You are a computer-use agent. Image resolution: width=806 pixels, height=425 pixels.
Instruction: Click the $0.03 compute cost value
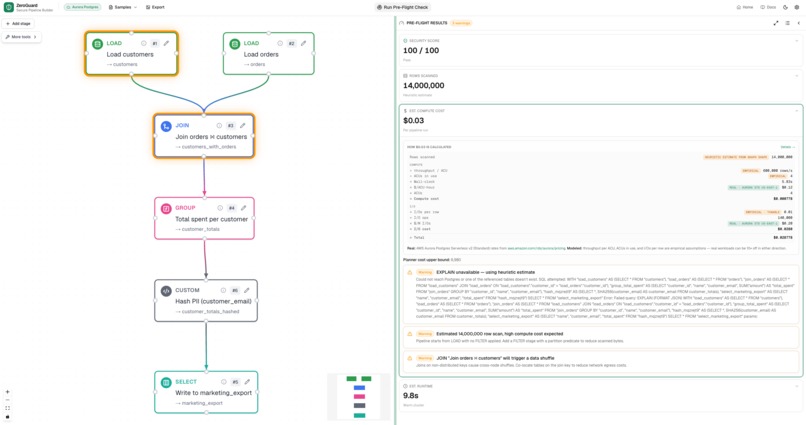(414, 121)
